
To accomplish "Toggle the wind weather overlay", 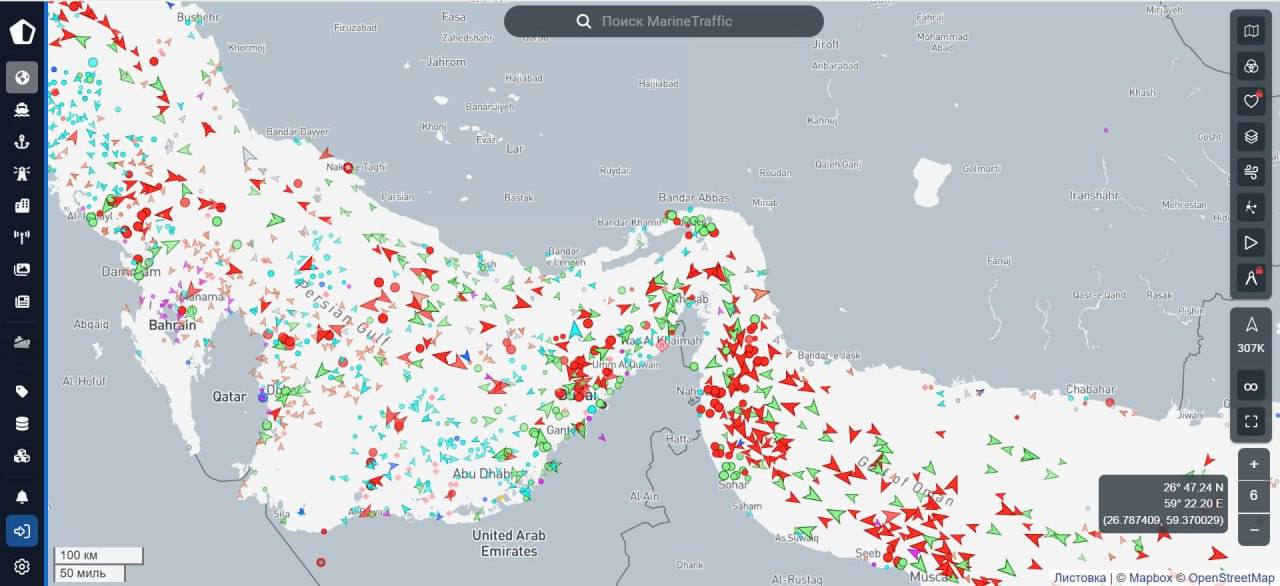I will tap(1250, 172).
